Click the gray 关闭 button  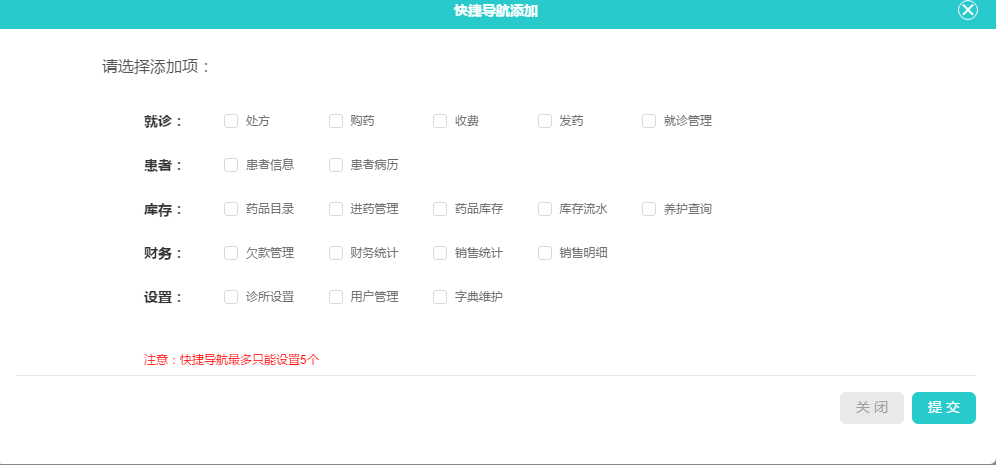[872, 408]
